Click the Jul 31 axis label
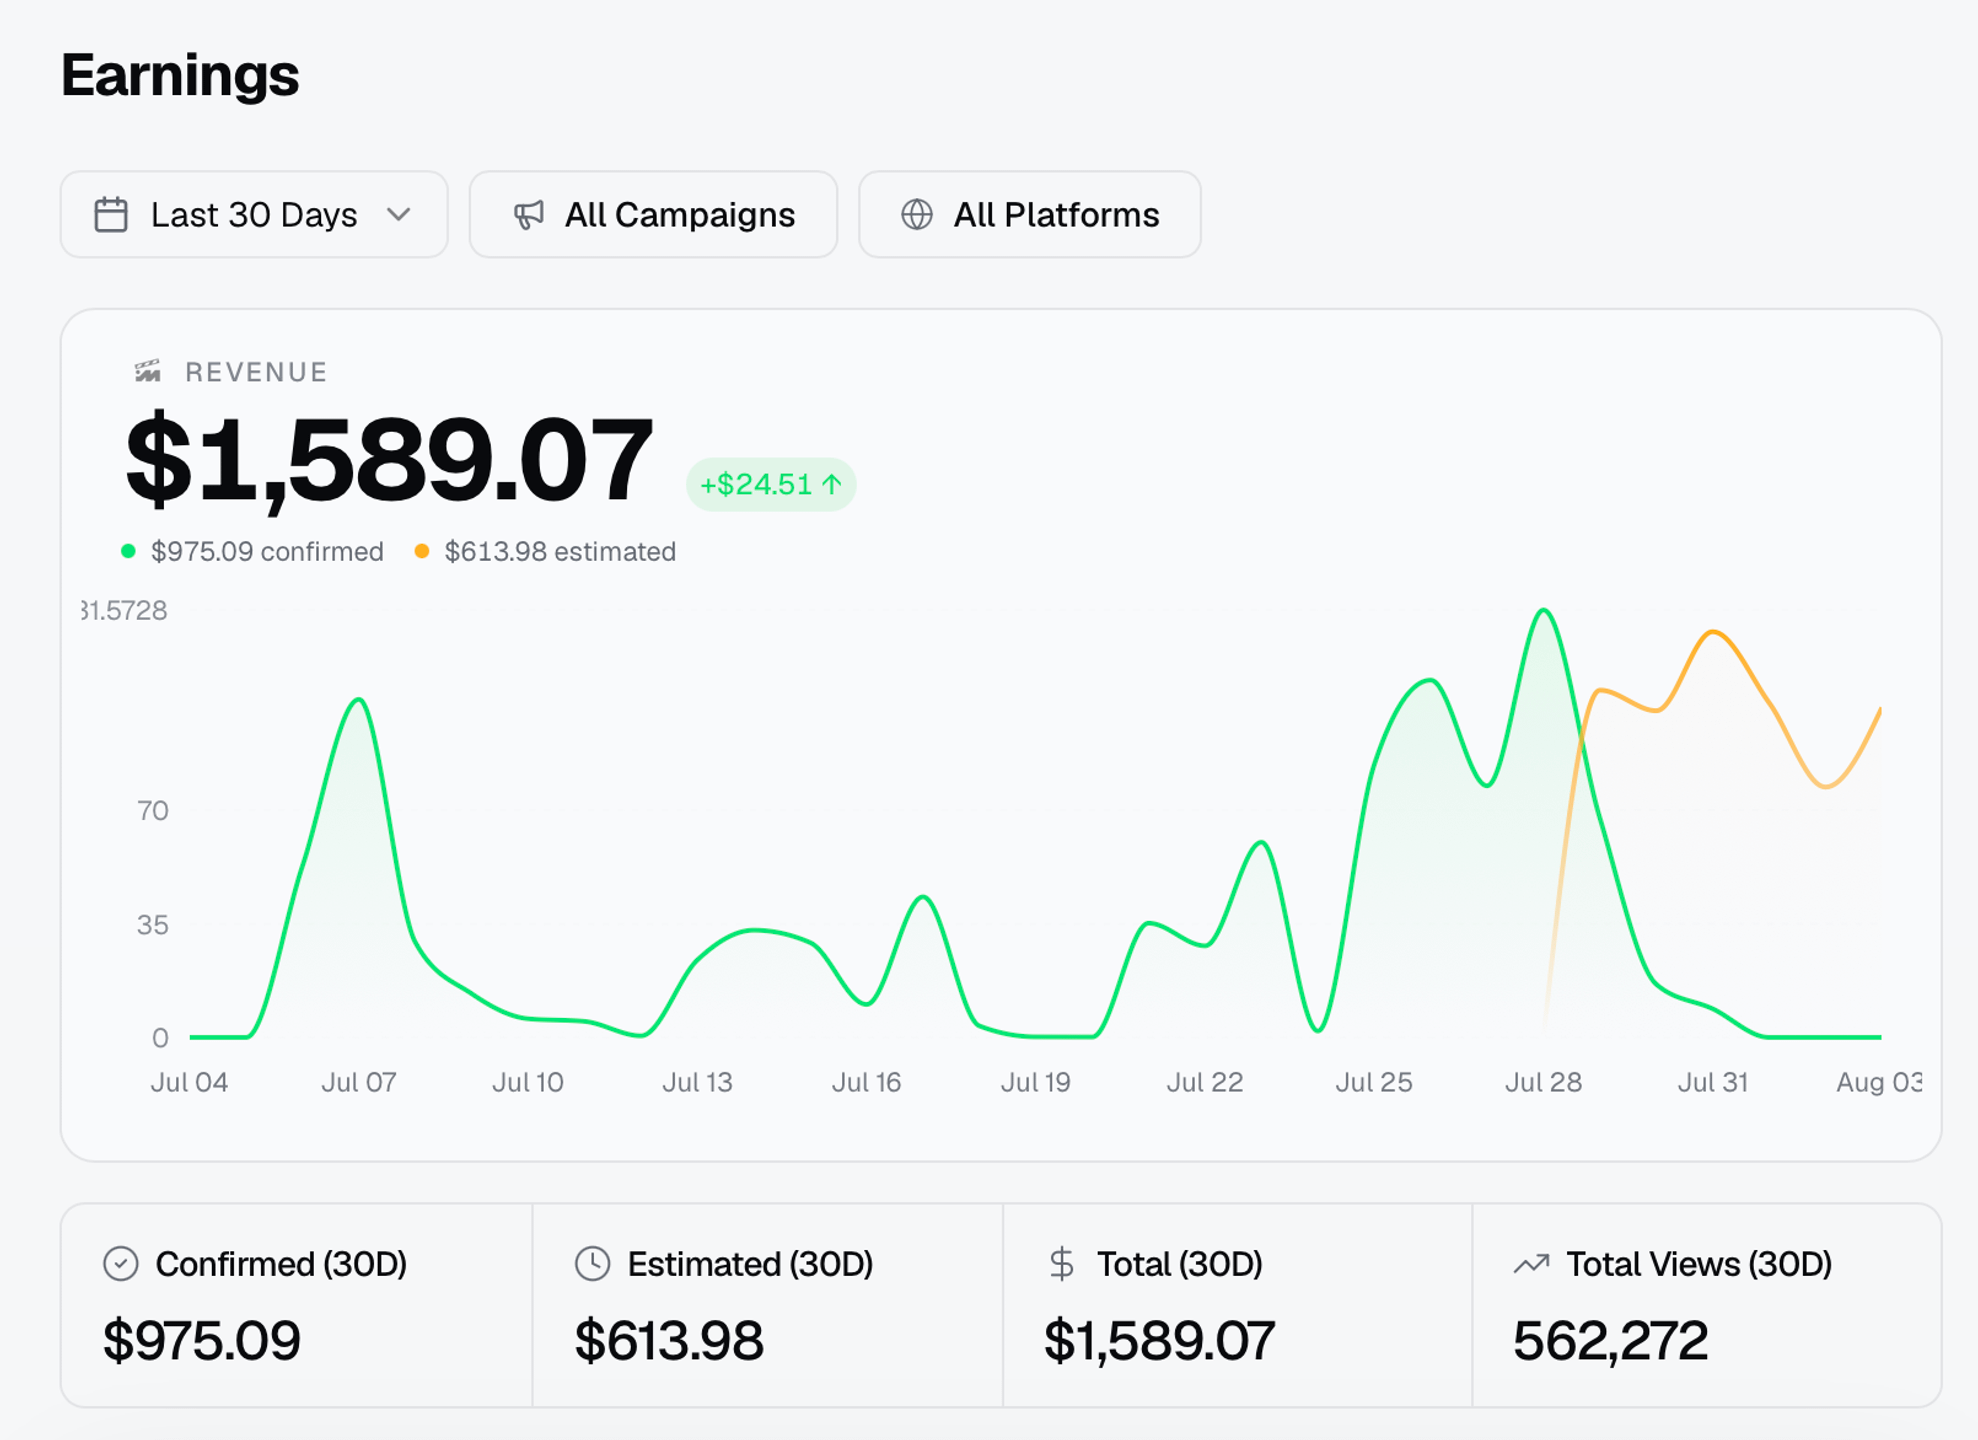The image size is (1978, 1440). 1712,1082
